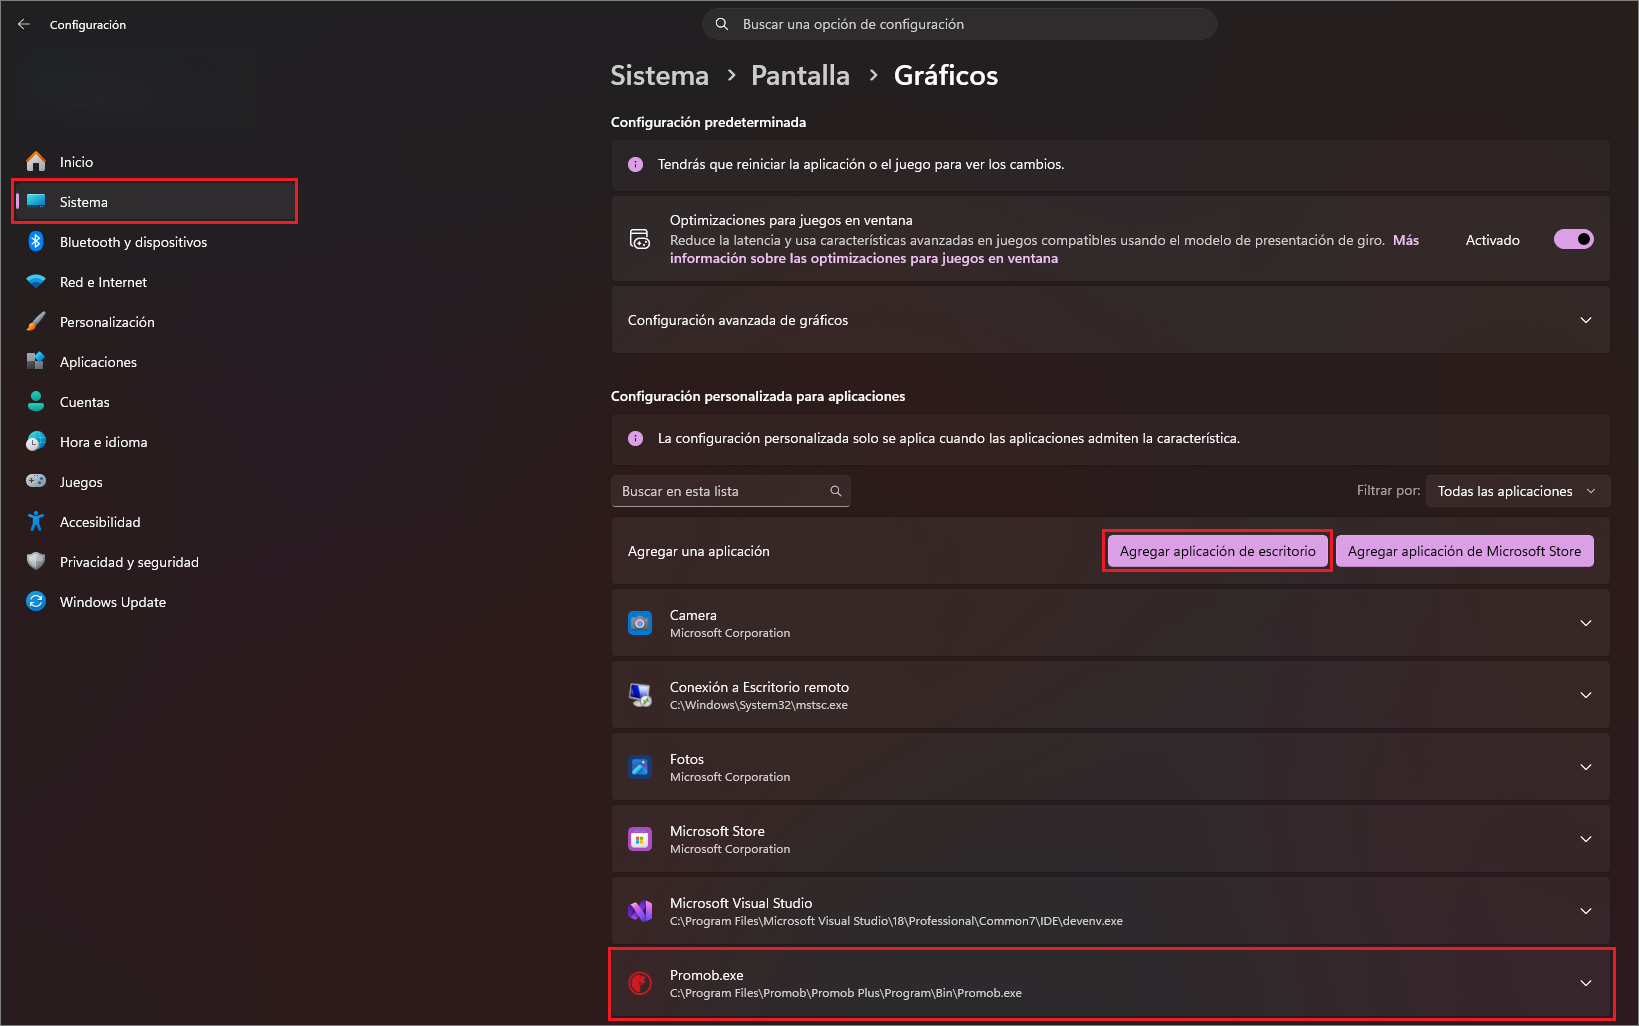
Task: Click Buscar una opción de configuración field
Action: click(960, 24)
